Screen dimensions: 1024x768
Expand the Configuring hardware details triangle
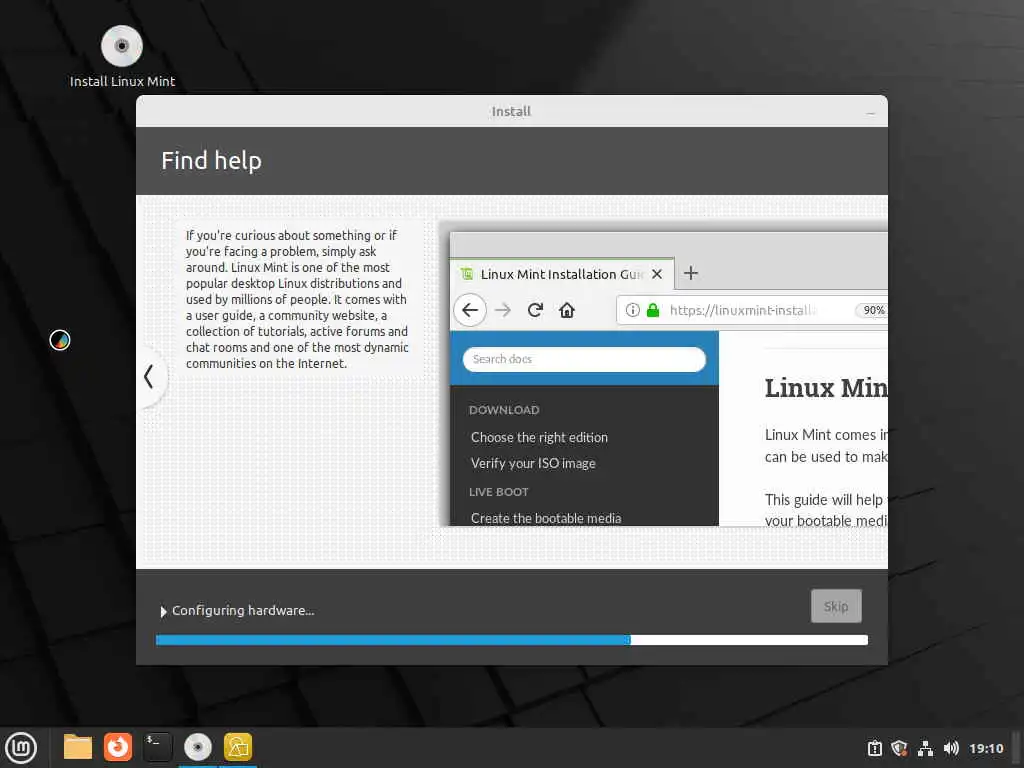pyautogui.click(x=163, y=611)
